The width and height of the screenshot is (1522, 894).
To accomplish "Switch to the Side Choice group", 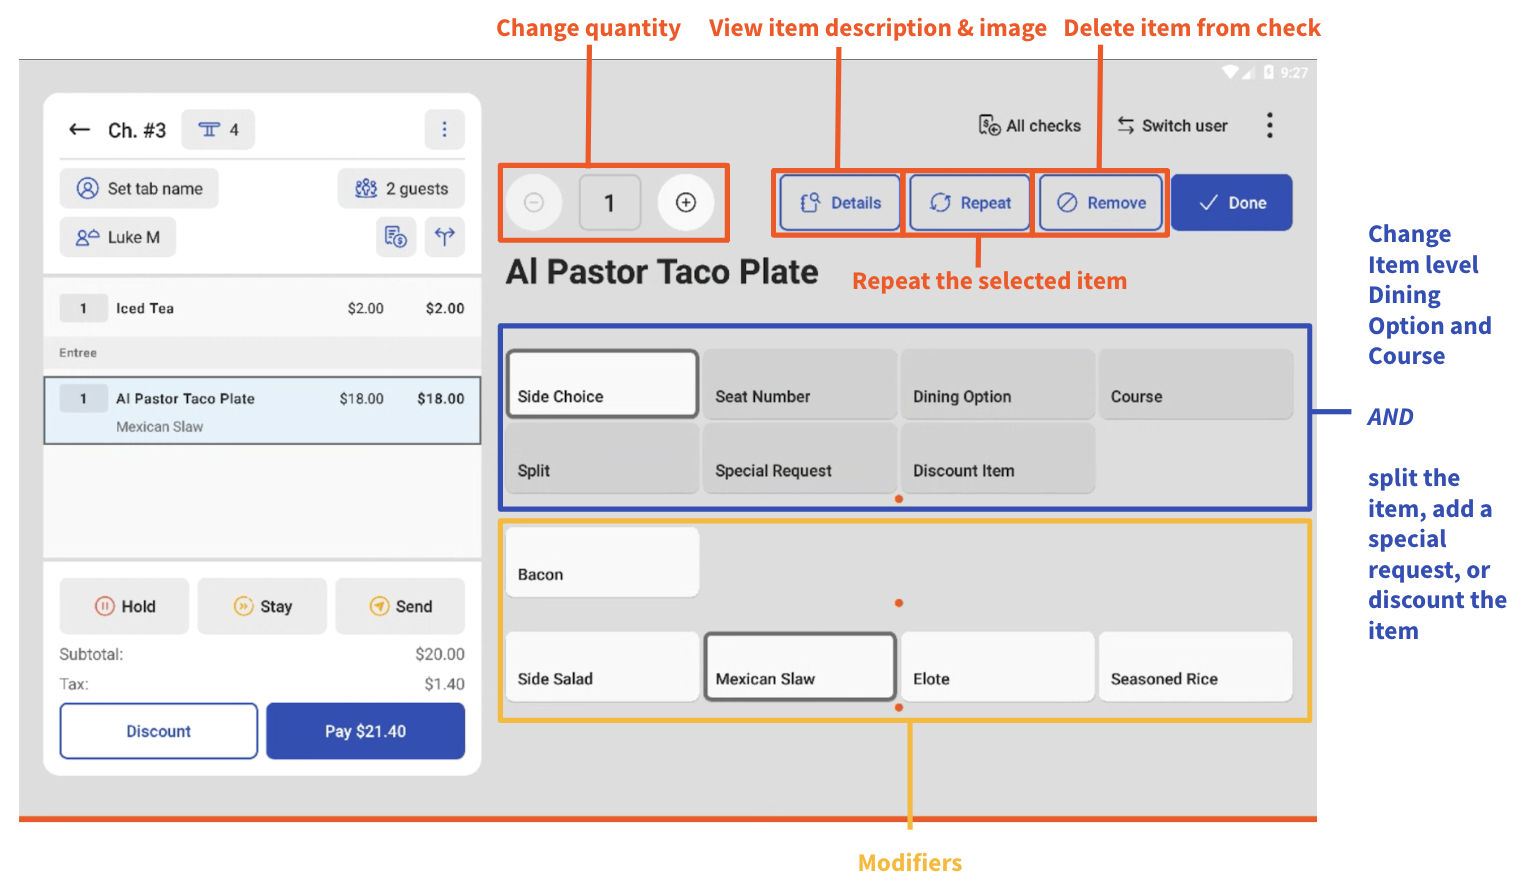I will 601,384.
